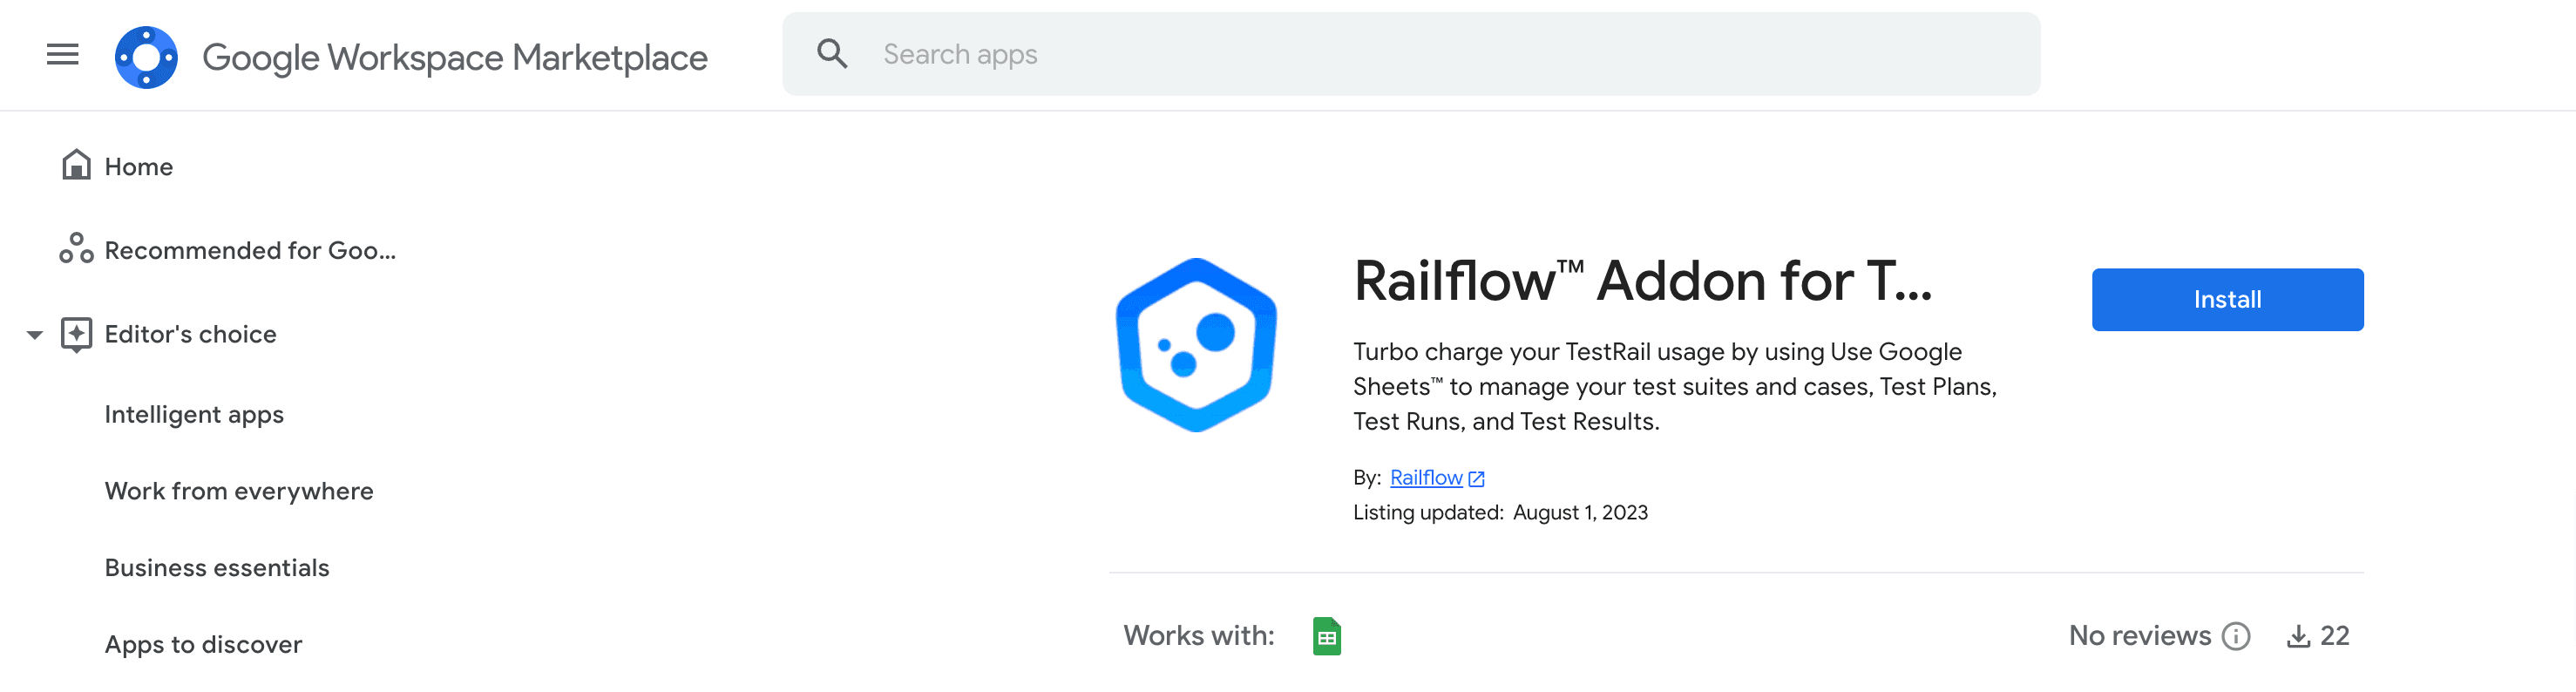Select Editor's choice category
The height and width of the screenshot is (692, 2576).
[190, 334]
